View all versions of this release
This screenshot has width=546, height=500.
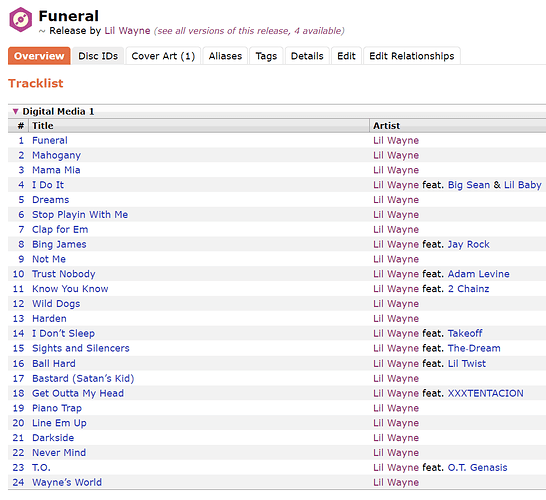pos(249,31)
